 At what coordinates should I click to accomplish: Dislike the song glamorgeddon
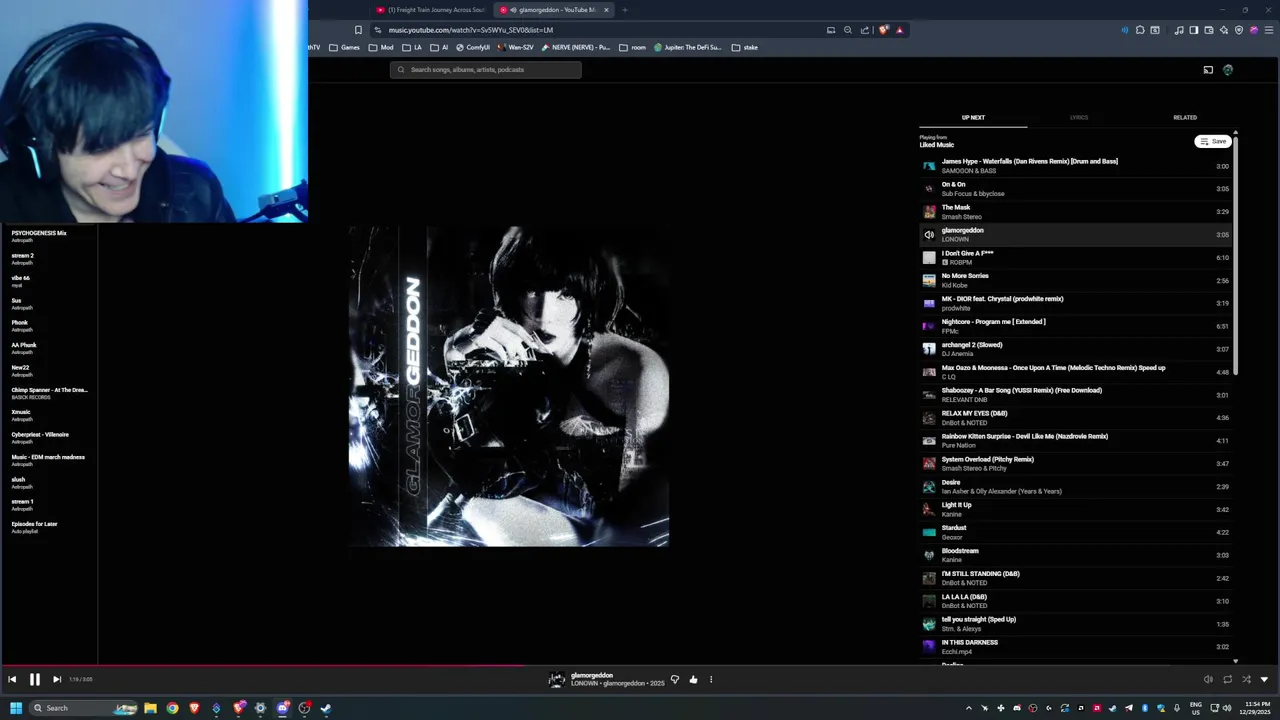click(675, 679)
